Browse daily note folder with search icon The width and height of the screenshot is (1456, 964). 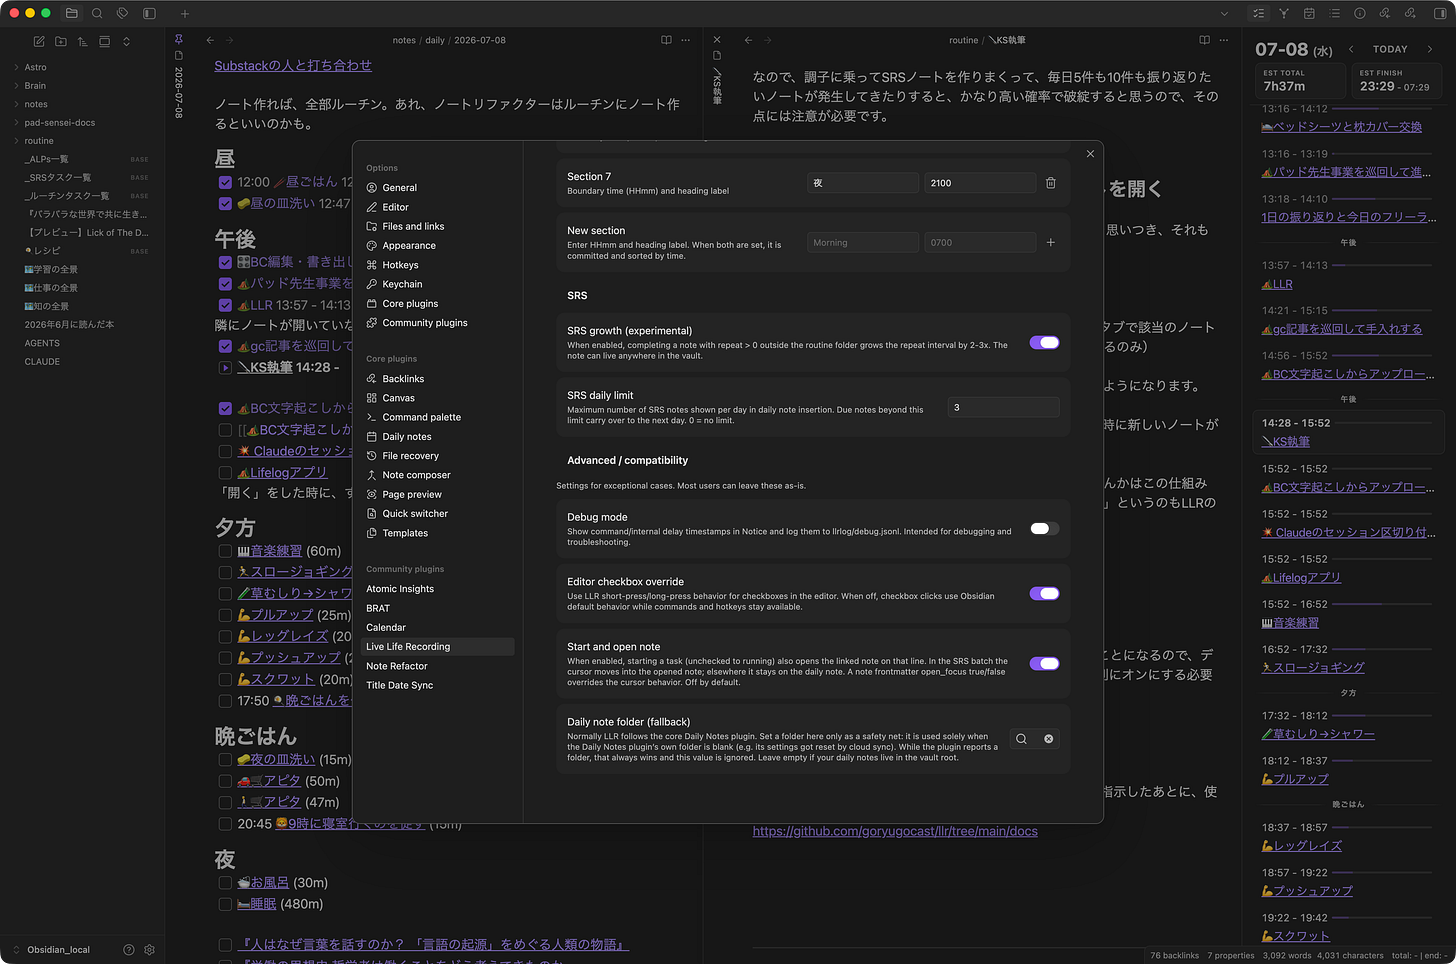(x=1021, y=739)
